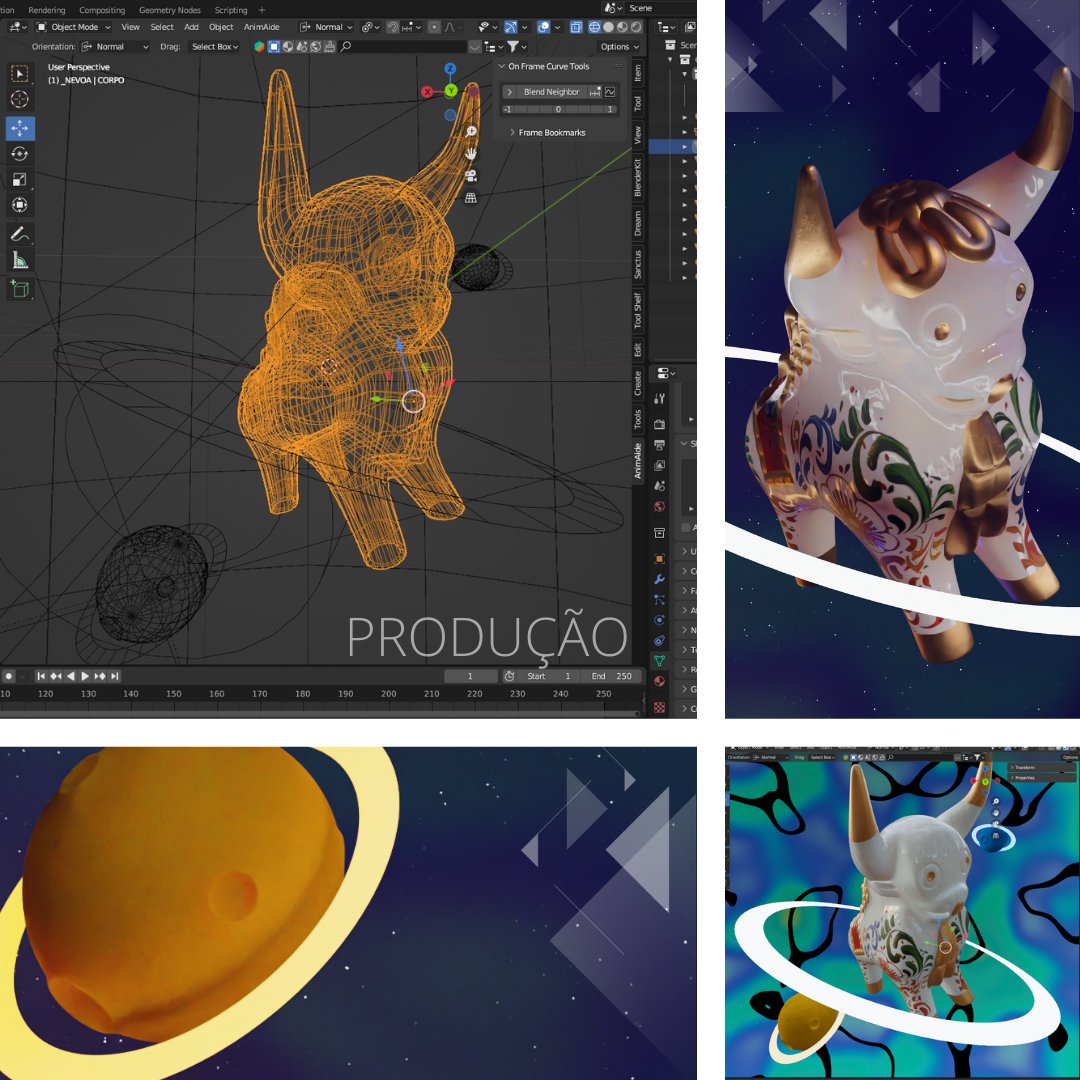Expand the Frame Bookmarks panel

click(x=548, y=132)
